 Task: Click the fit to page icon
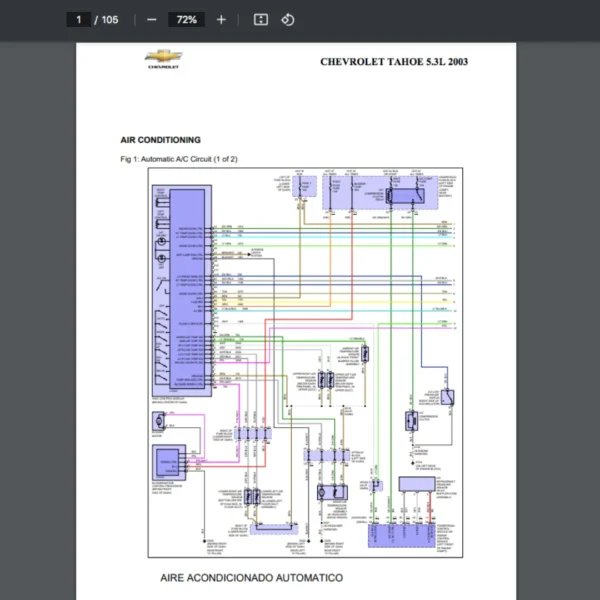[260, 19]
